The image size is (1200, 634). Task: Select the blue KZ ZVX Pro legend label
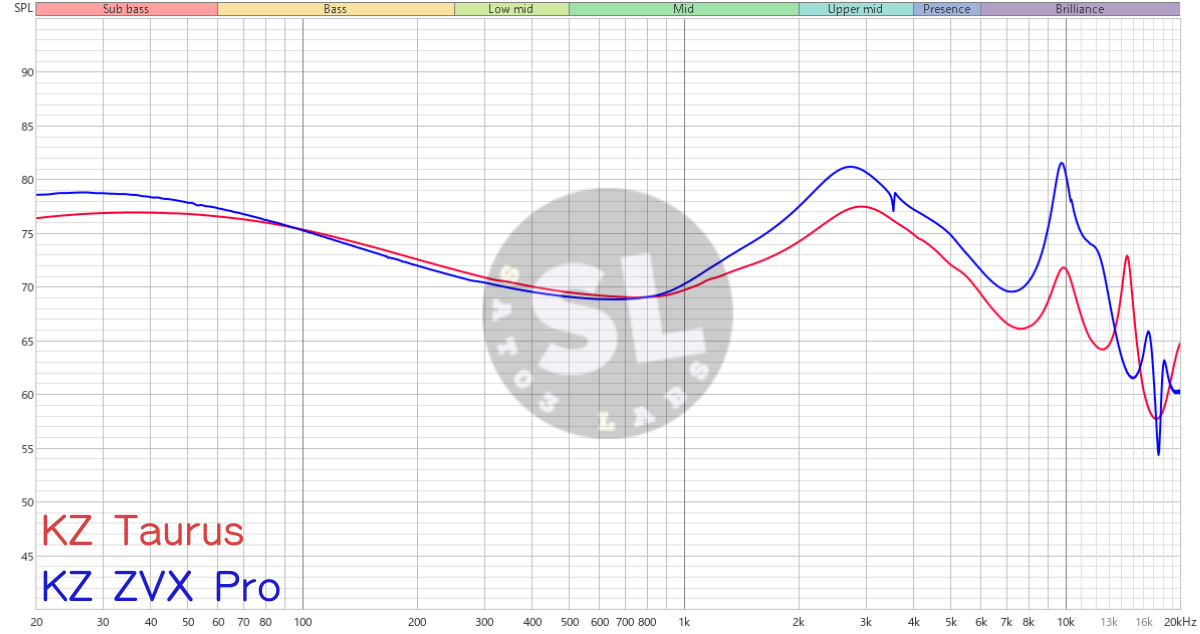160,587
